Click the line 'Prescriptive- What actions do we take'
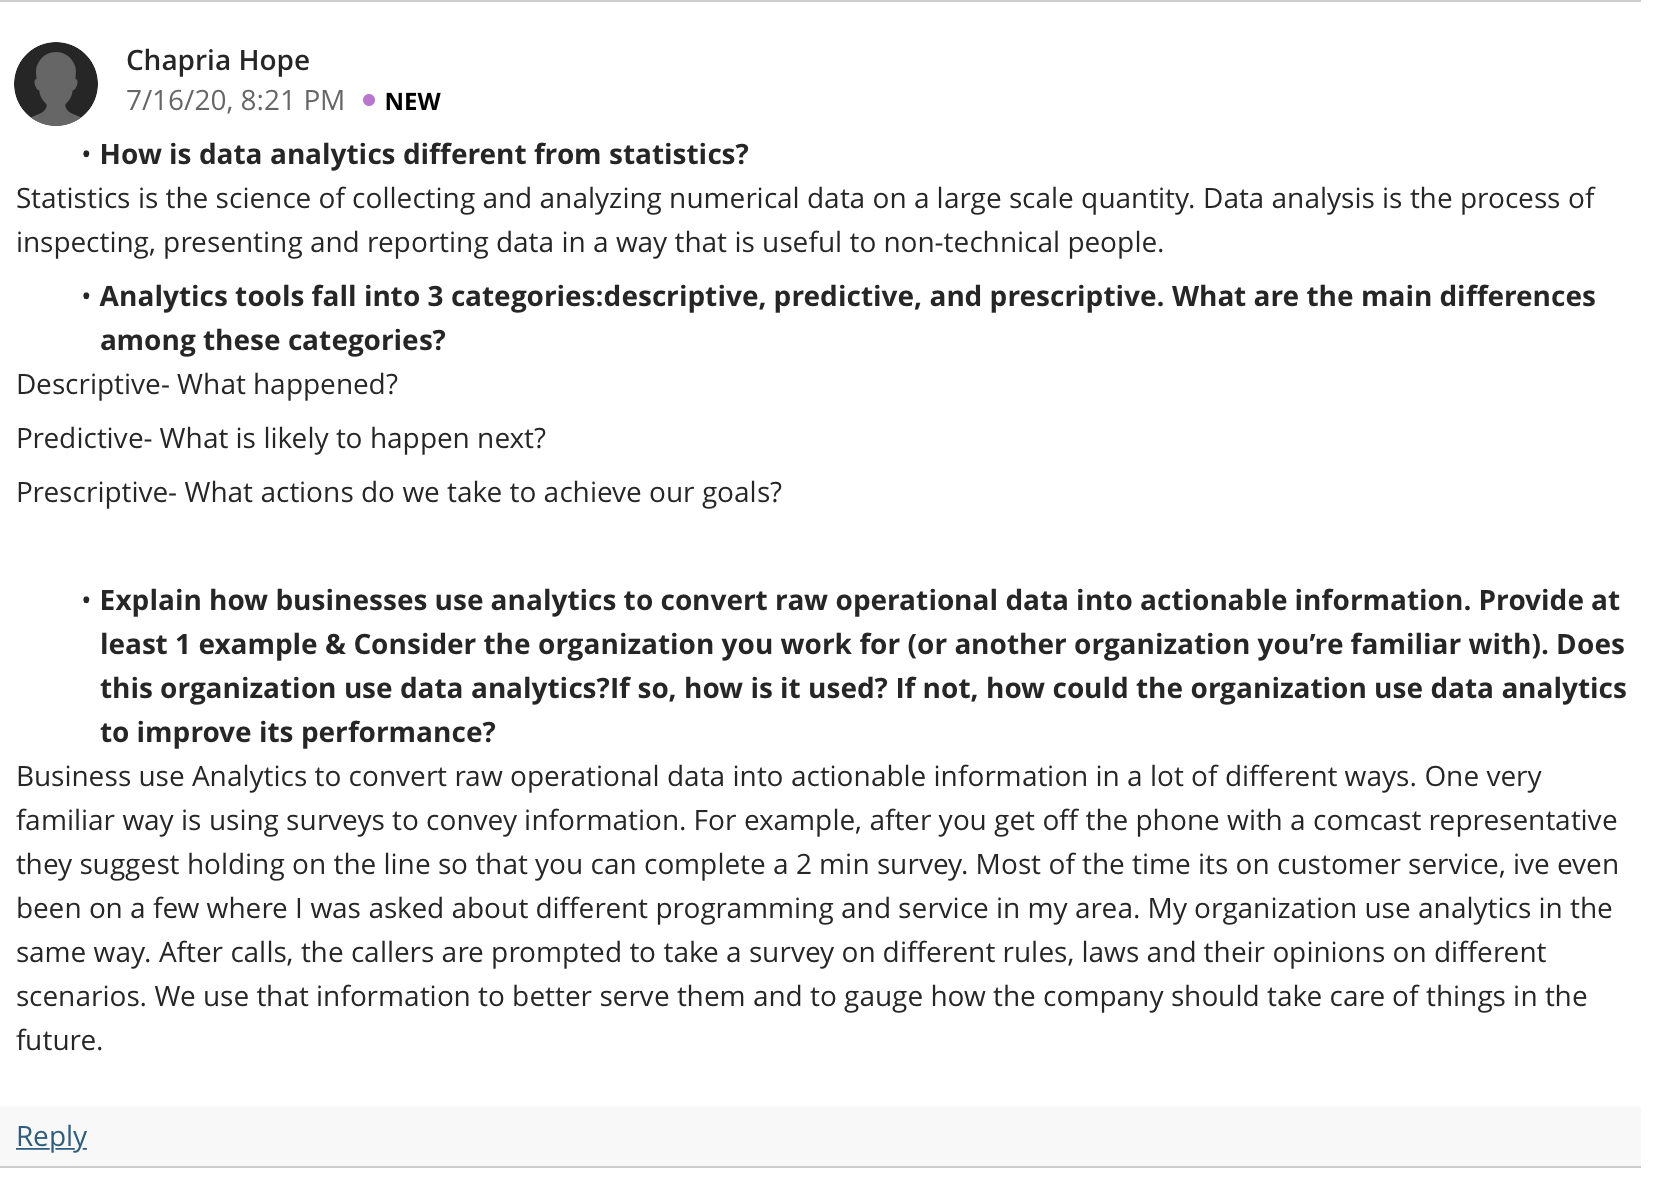 [x=399, y=492]
